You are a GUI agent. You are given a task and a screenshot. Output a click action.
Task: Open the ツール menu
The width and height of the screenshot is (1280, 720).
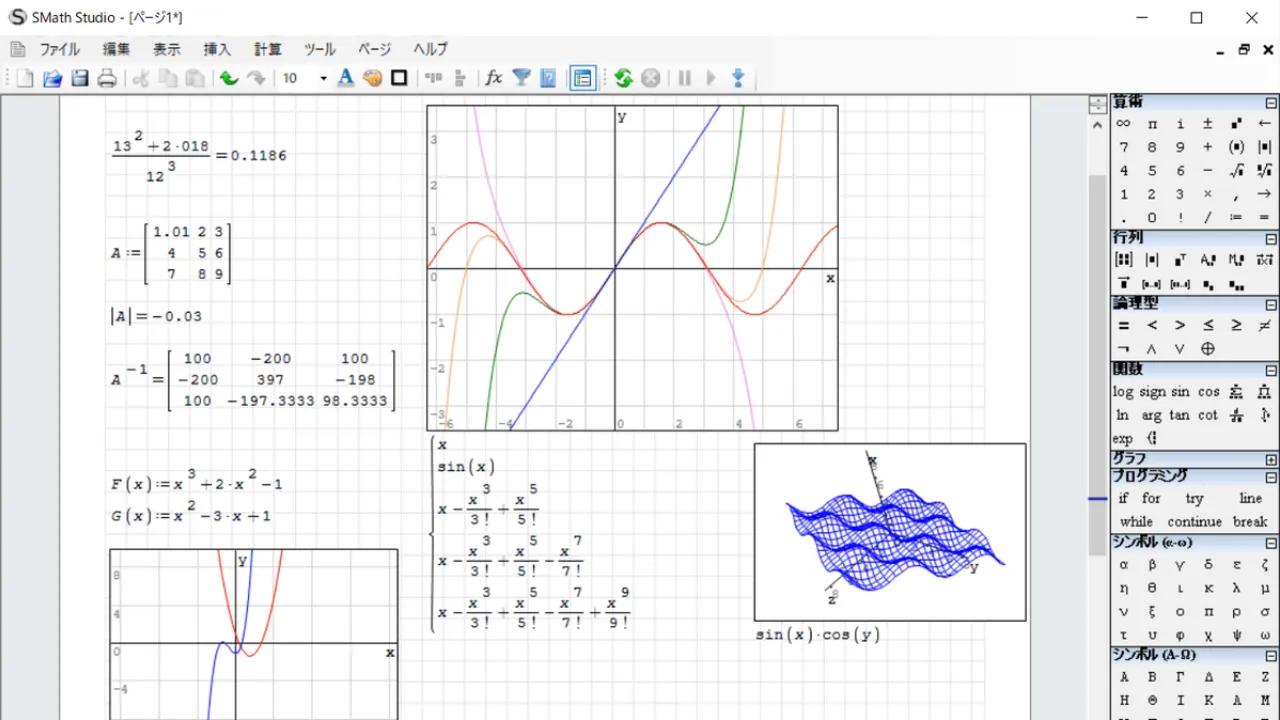(x=320, y=49)
